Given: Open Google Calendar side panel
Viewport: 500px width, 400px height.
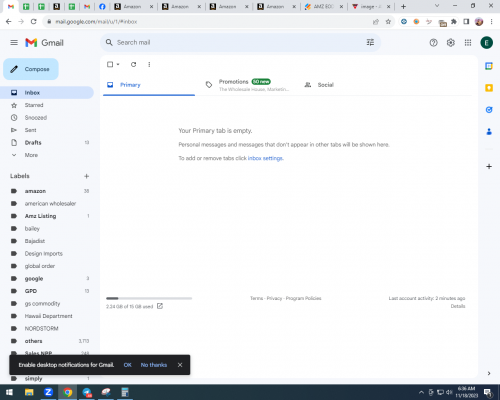Looking at the screenshot, I should (489, 66).
